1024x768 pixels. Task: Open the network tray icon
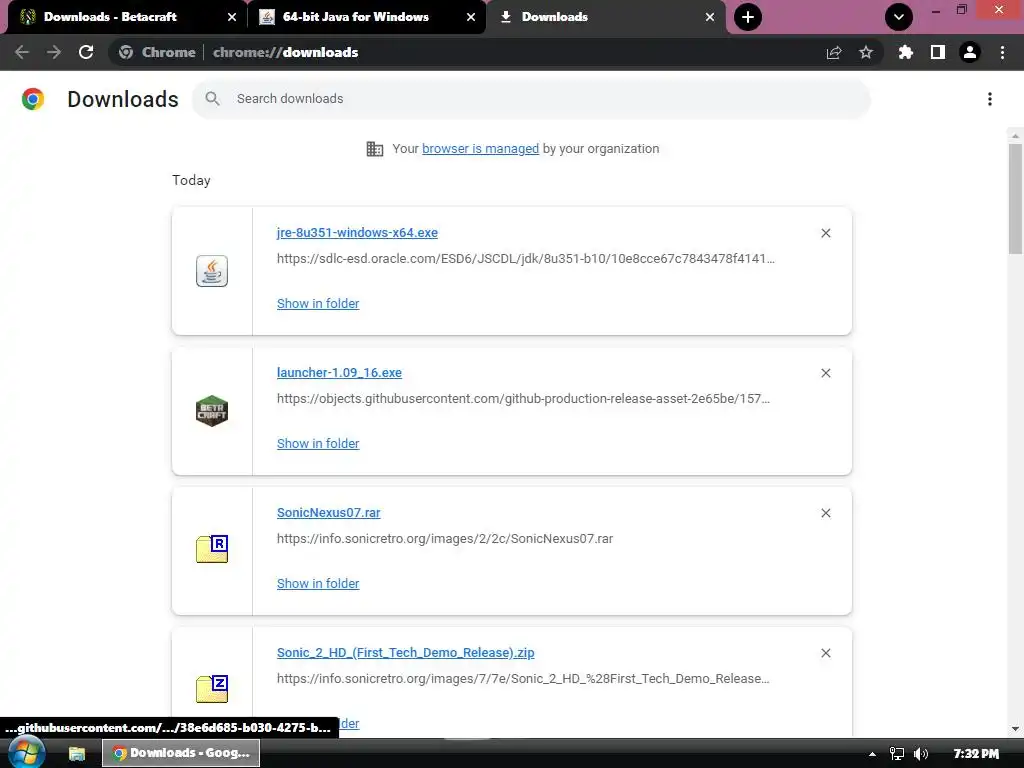[897, 754]
